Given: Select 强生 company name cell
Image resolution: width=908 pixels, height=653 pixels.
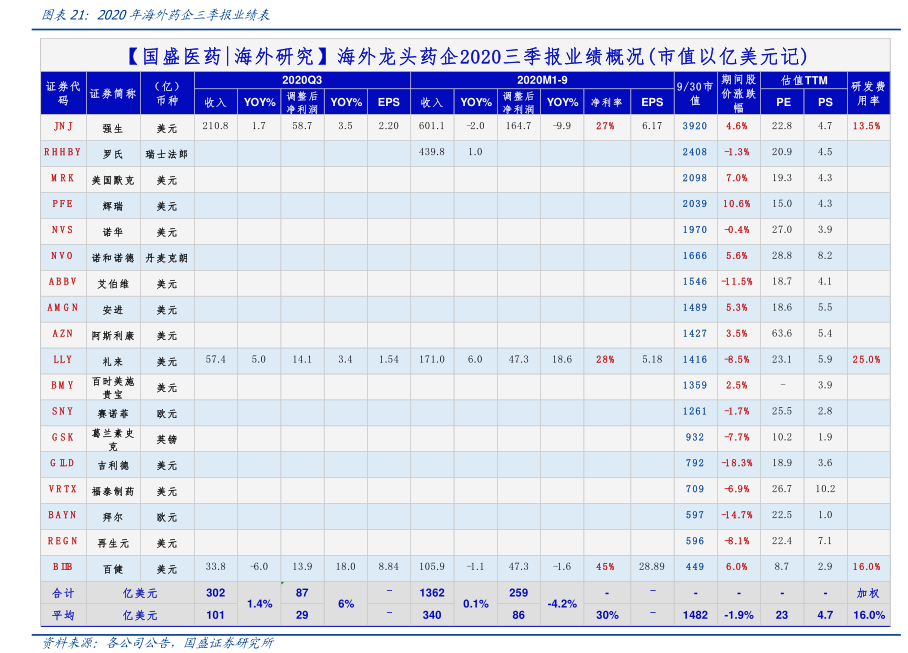Looking at the screenshot, I should tap(113, 129).
